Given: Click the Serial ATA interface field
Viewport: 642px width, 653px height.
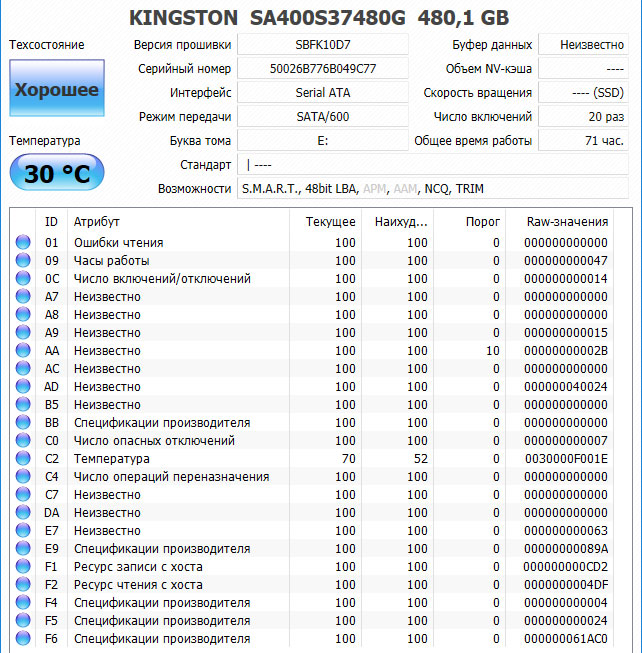Looking at the screenshot, I should 323,92.
